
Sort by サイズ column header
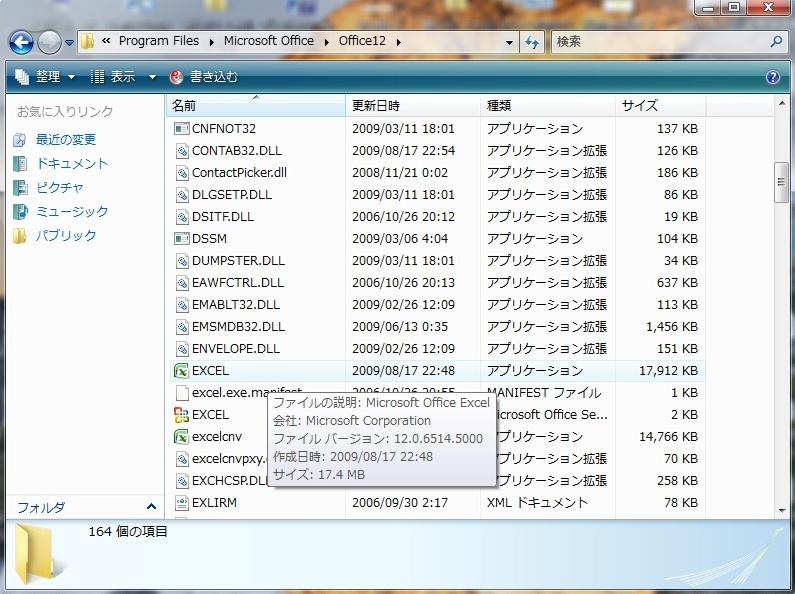[x=660, y=105]
